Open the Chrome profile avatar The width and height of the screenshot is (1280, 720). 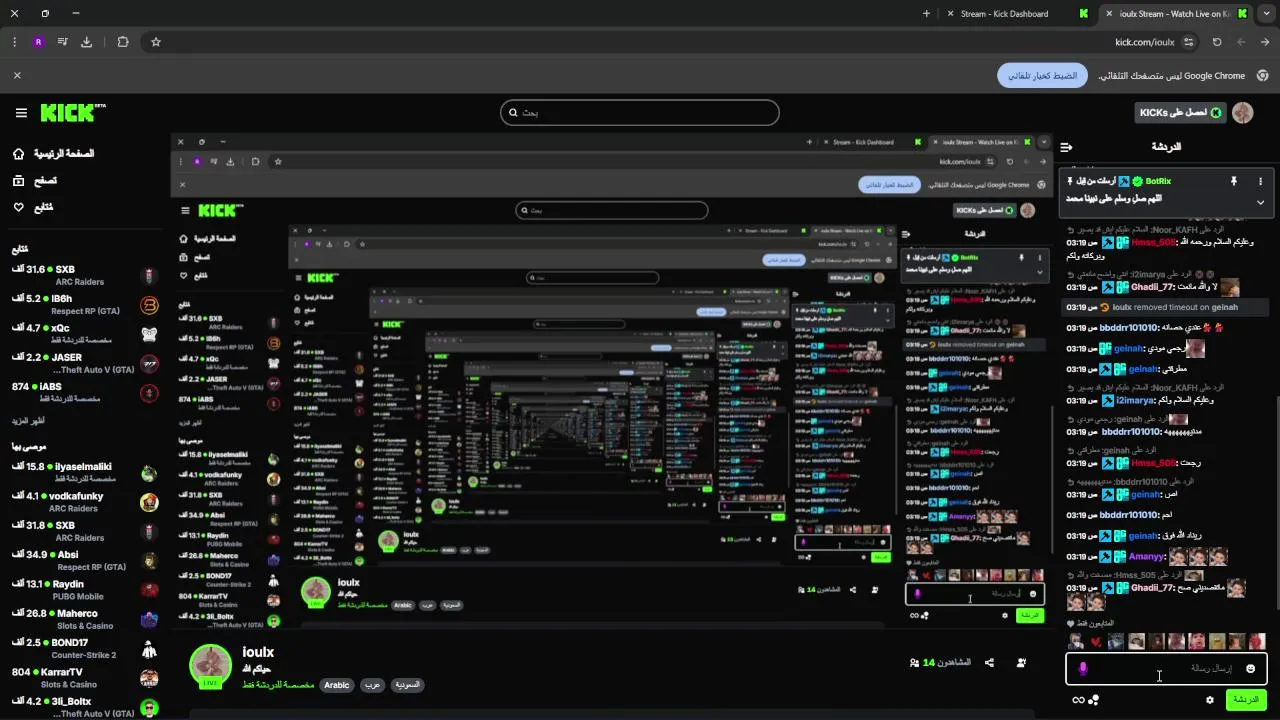point(38,42)
